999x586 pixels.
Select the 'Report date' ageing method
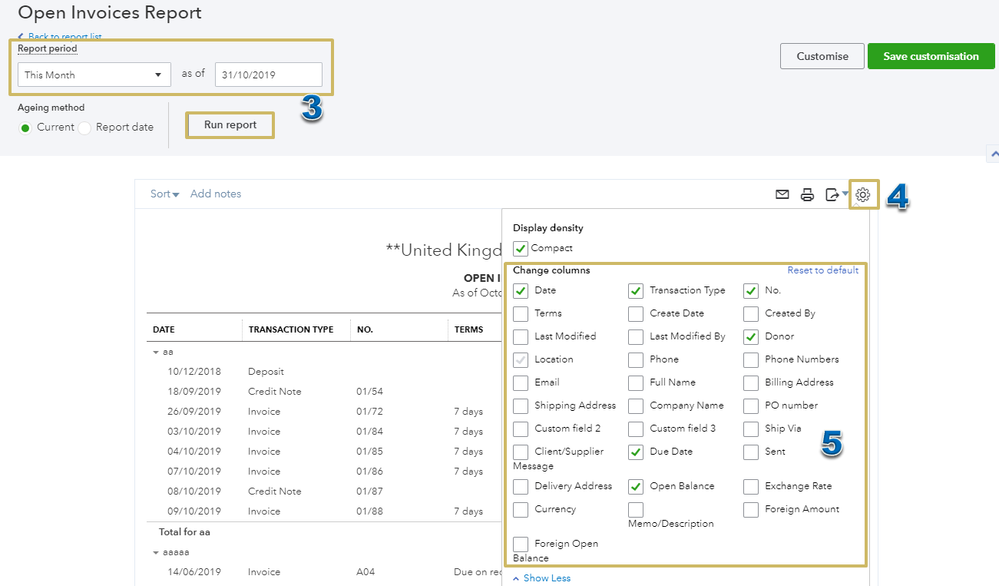click(x=85, y=128)
